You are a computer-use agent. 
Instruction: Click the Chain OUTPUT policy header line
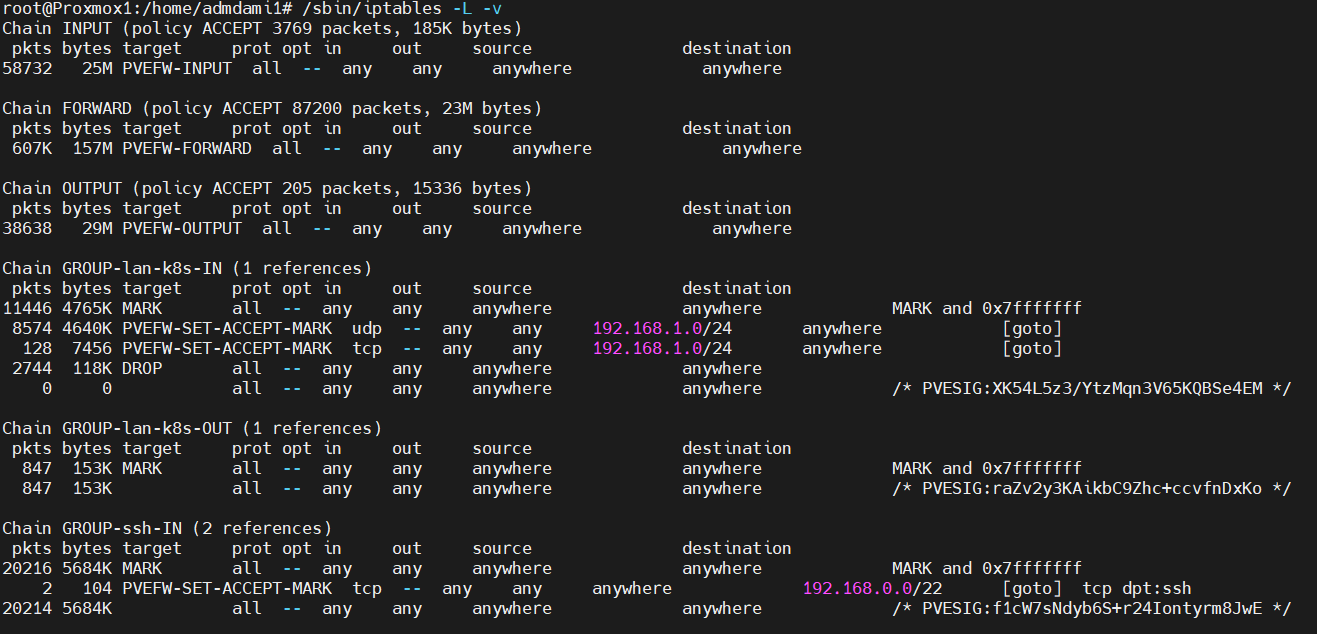click(267, 188)
